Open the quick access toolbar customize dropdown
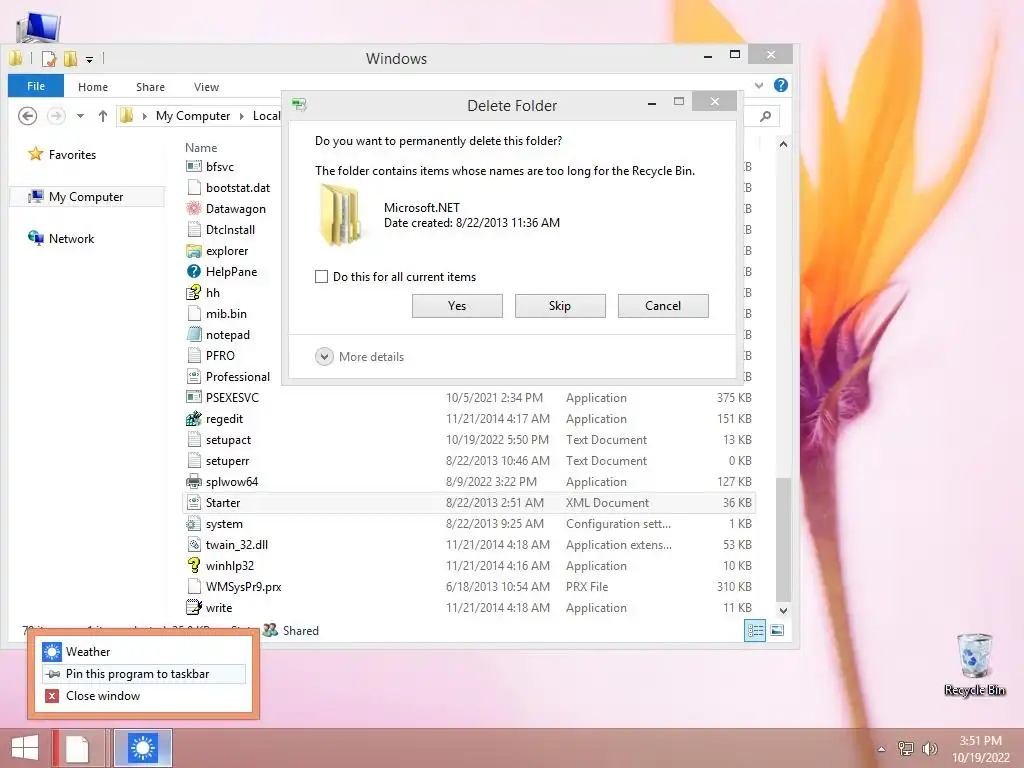The width and height of the screenshot is (1024, 768). [x=89, y=59]
